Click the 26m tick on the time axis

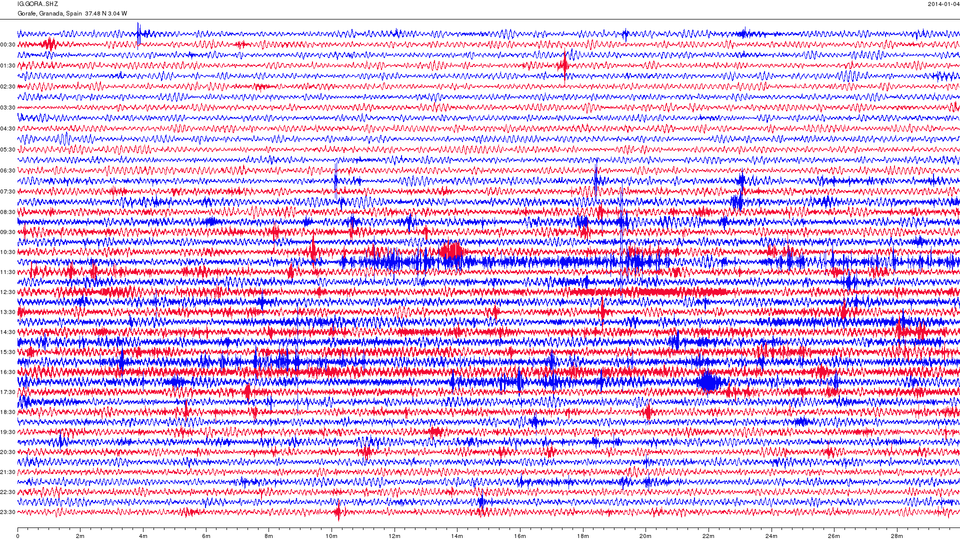[x=833, y=536]
